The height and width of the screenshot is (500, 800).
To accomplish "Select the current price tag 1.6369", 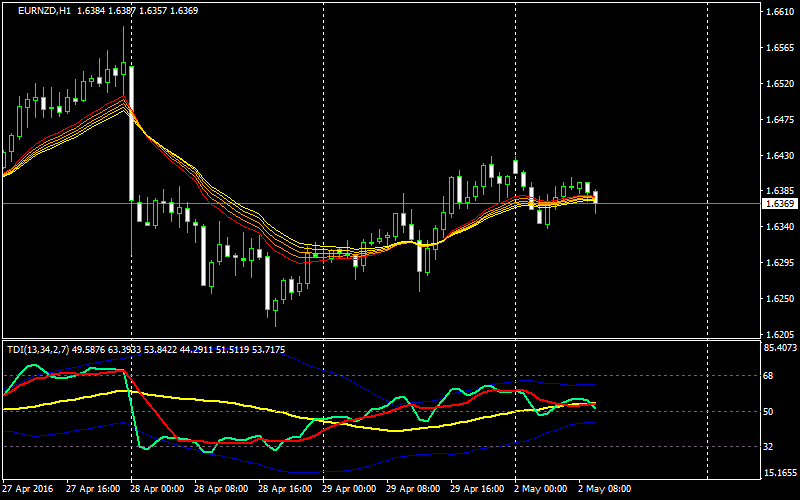I will pos(780,204).
